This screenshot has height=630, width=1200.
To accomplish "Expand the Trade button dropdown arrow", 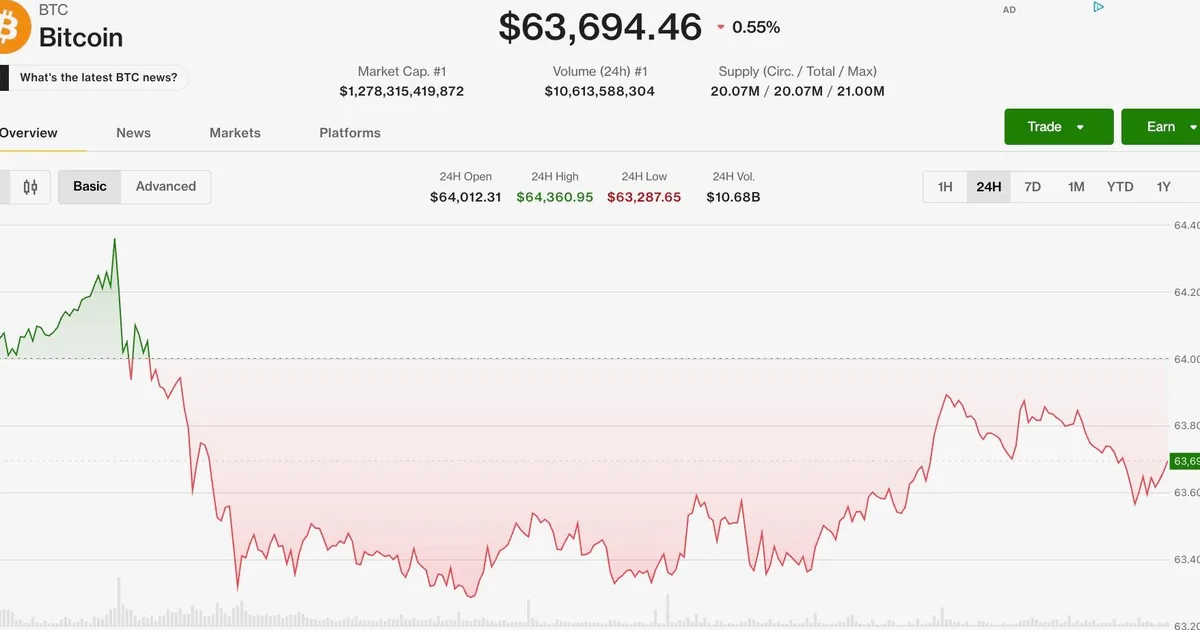I will coord(1080,127).
